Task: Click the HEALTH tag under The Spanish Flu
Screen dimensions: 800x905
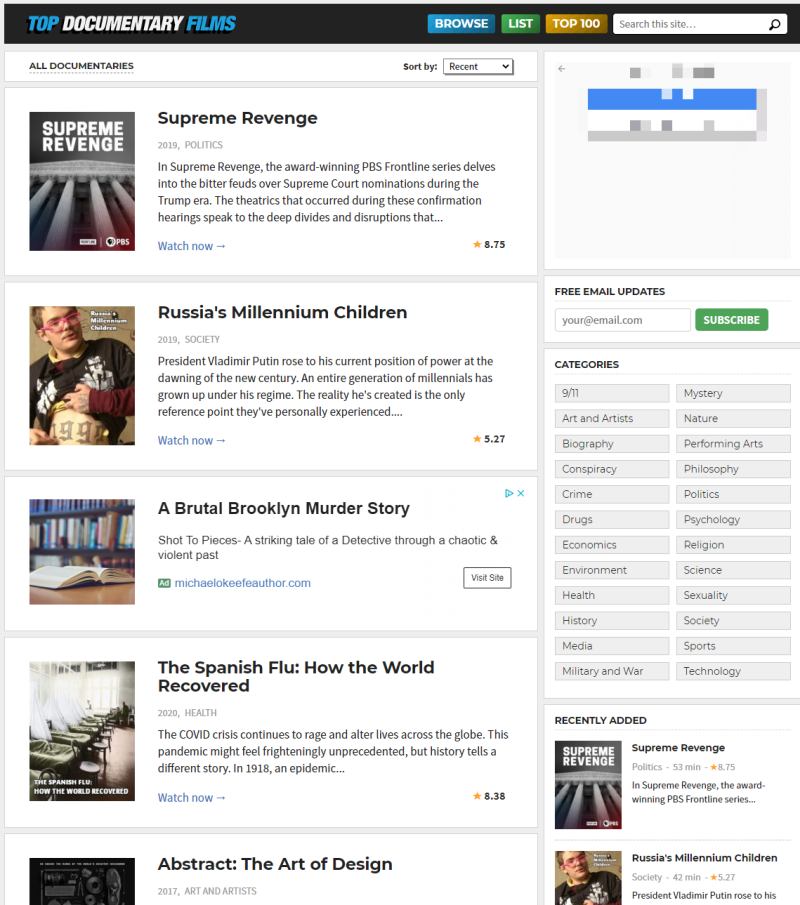Action: coord(201,713)
